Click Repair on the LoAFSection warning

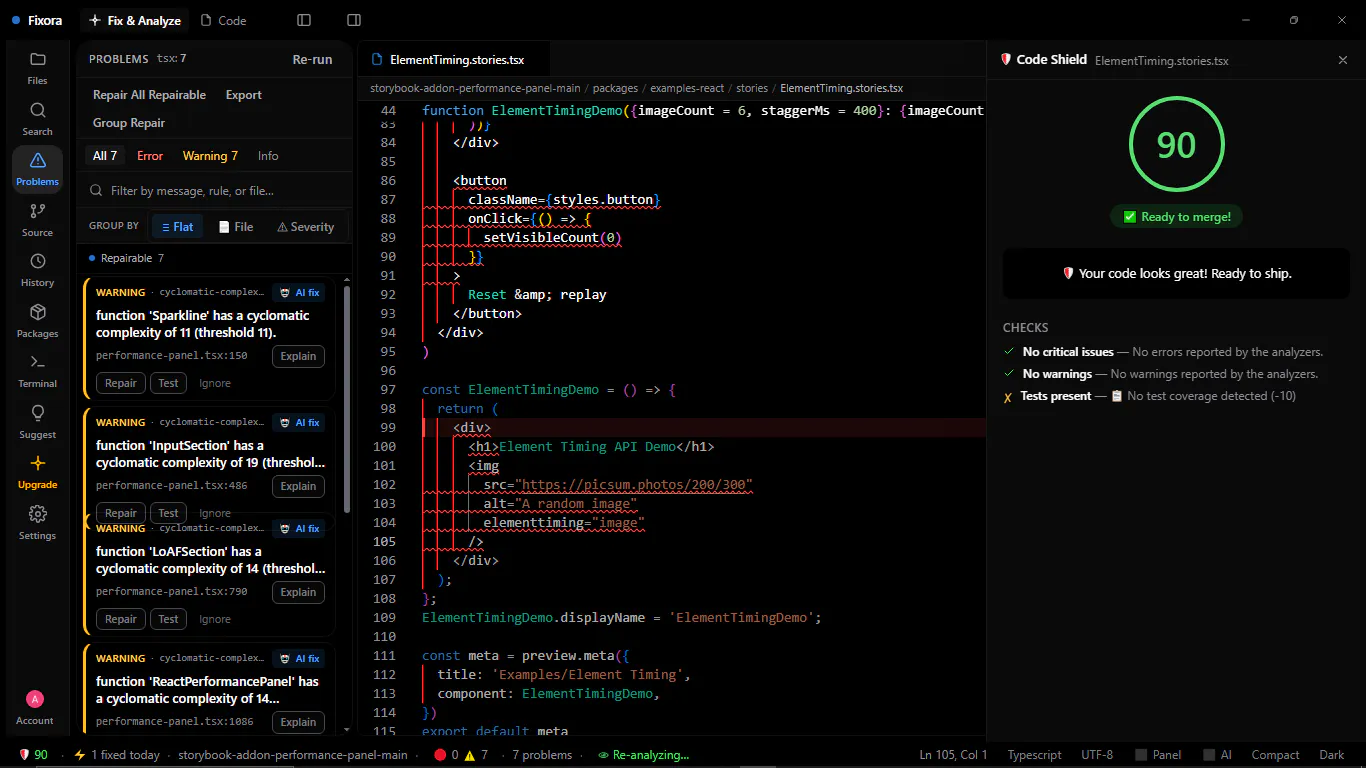click(121, 619)
